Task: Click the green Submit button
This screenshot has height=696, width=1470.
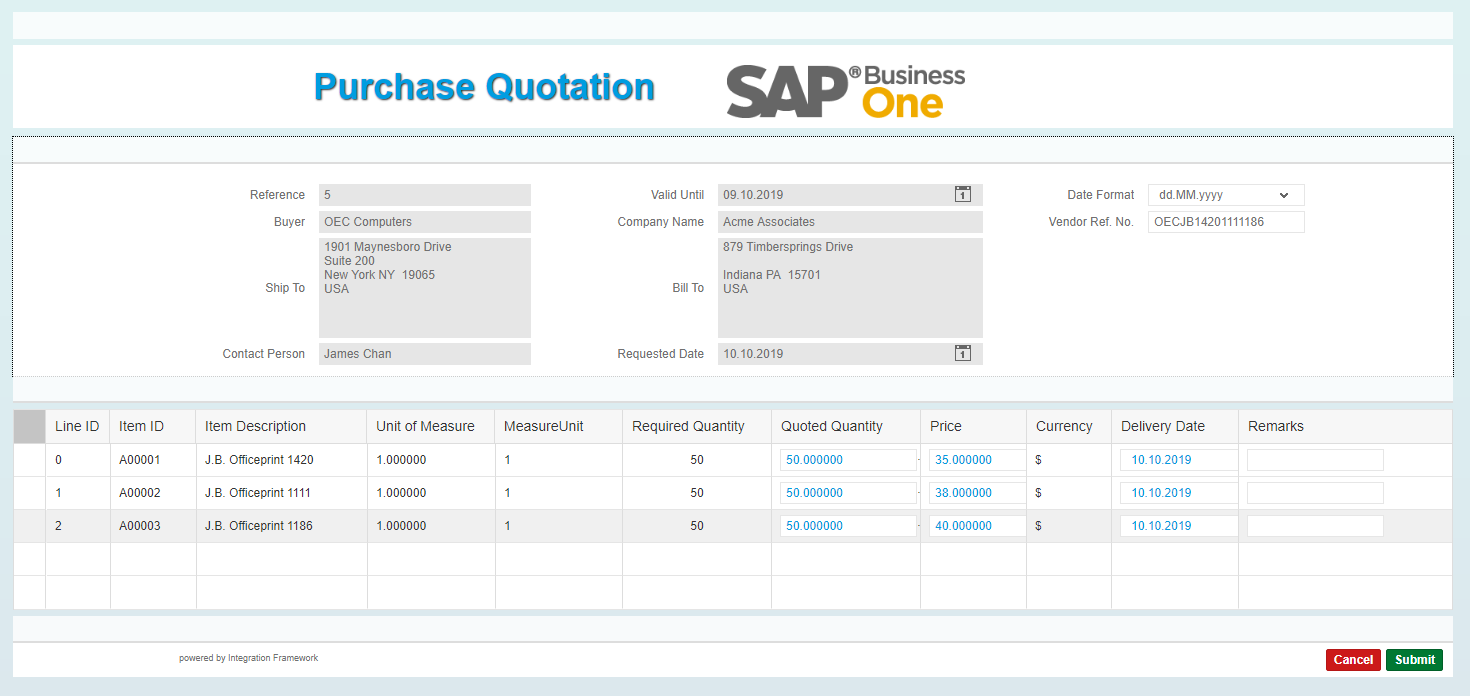Action: click(1414, 660)
